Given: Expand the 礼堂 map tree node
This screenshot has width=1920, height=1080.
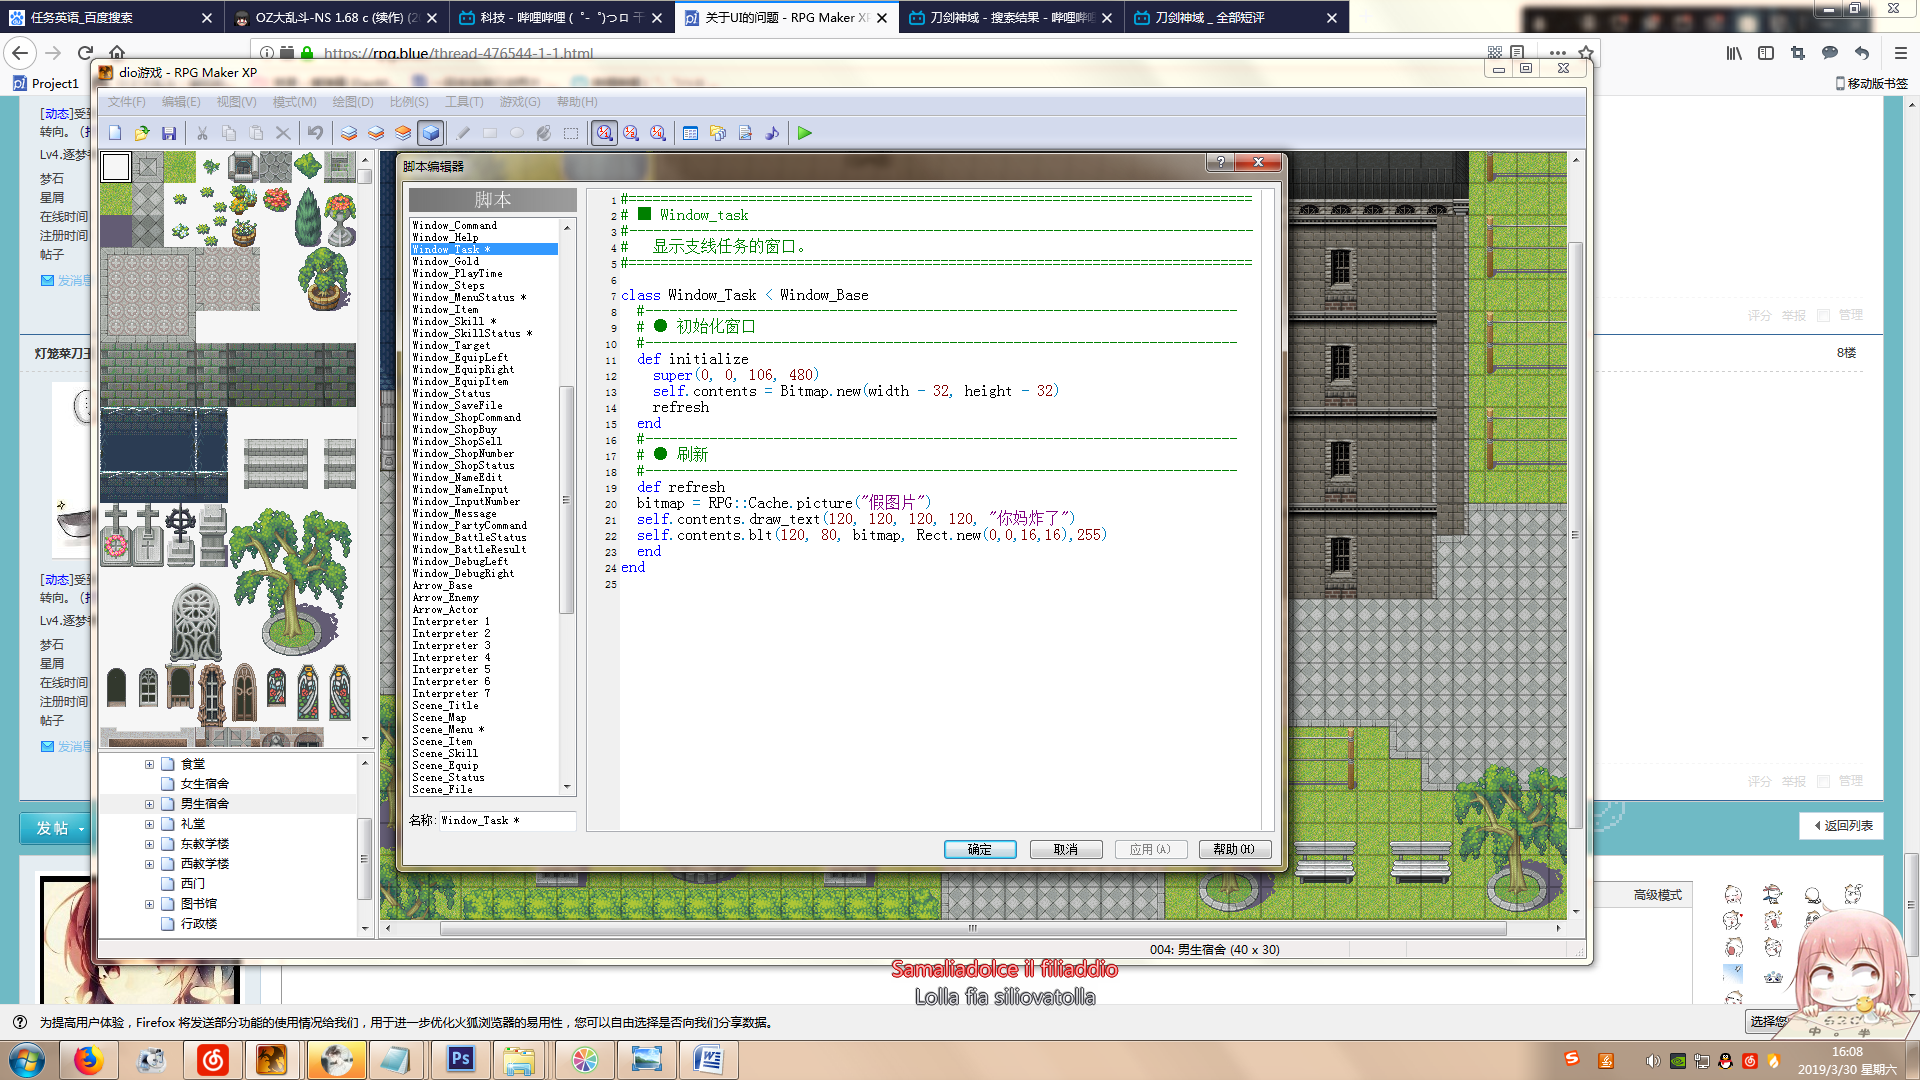Looking at the screenshot, I should tap(149, 824).
